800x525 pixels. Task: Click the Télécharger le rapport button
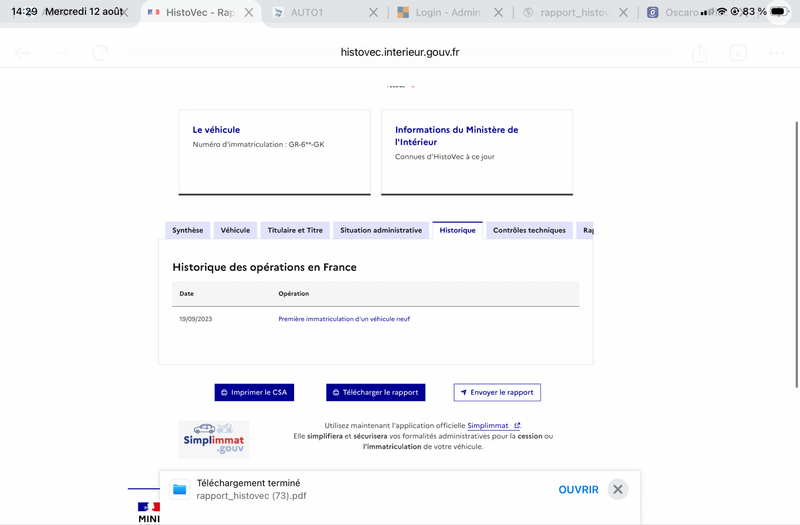click(x=376, y=392)
